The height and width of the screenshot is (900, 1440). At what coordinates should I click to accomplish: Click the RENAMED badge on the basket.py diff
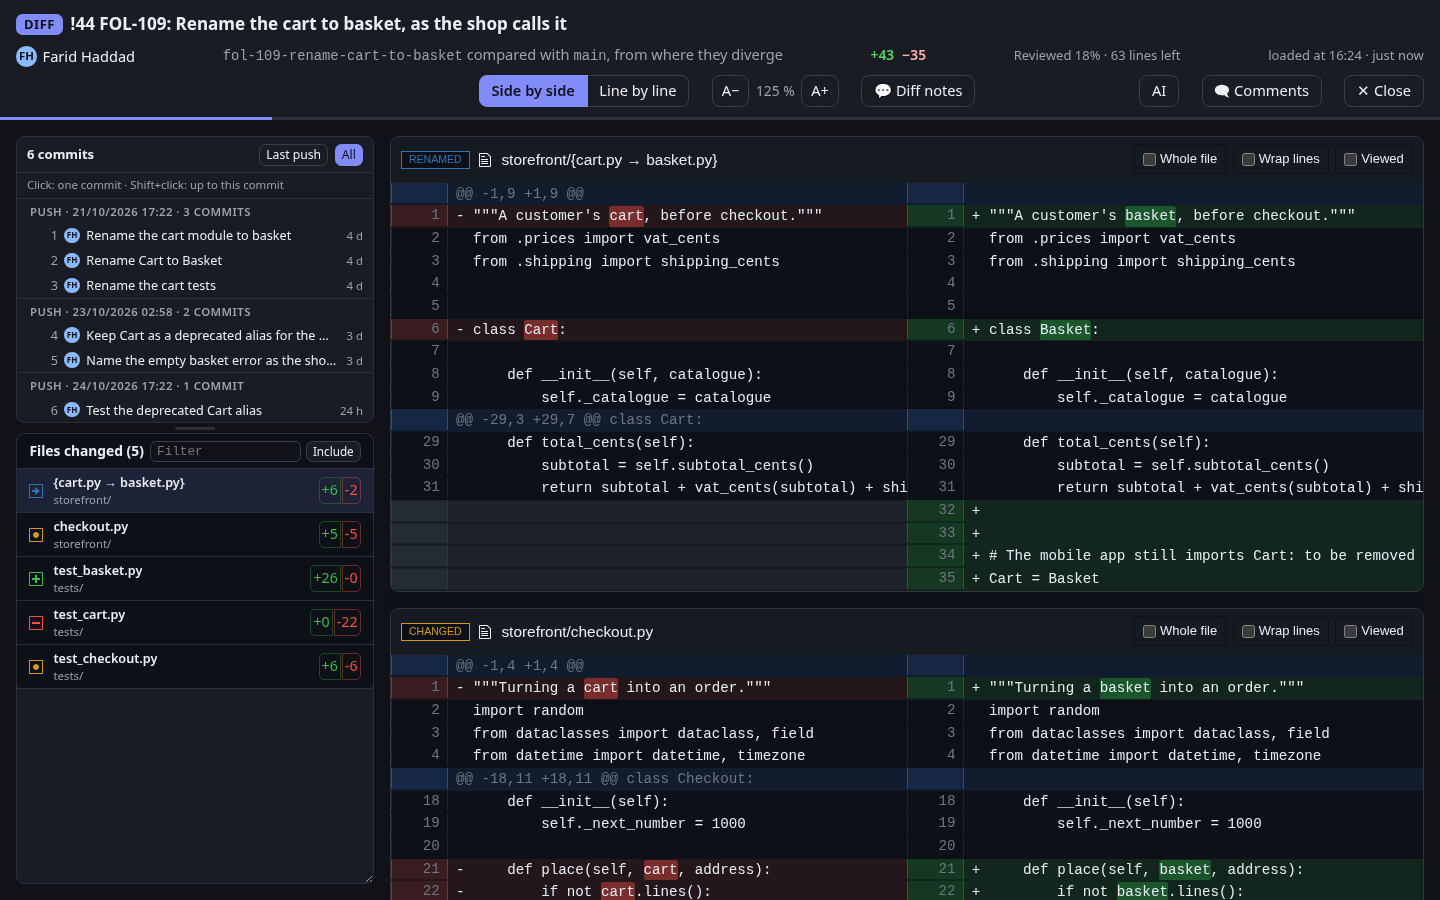(x=435, y=160)
